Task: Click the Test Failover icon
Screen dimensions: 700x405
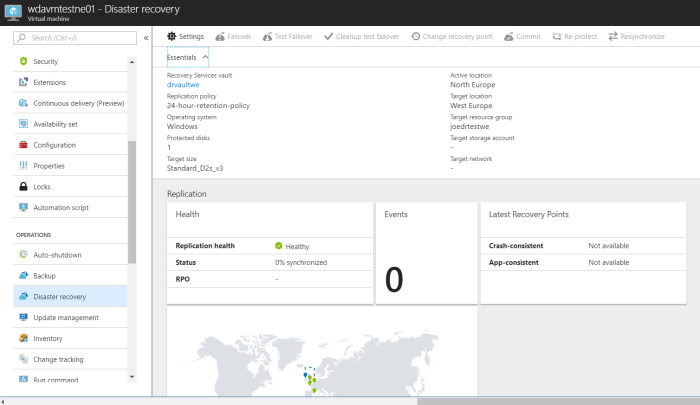Action: tap(267, 37)
